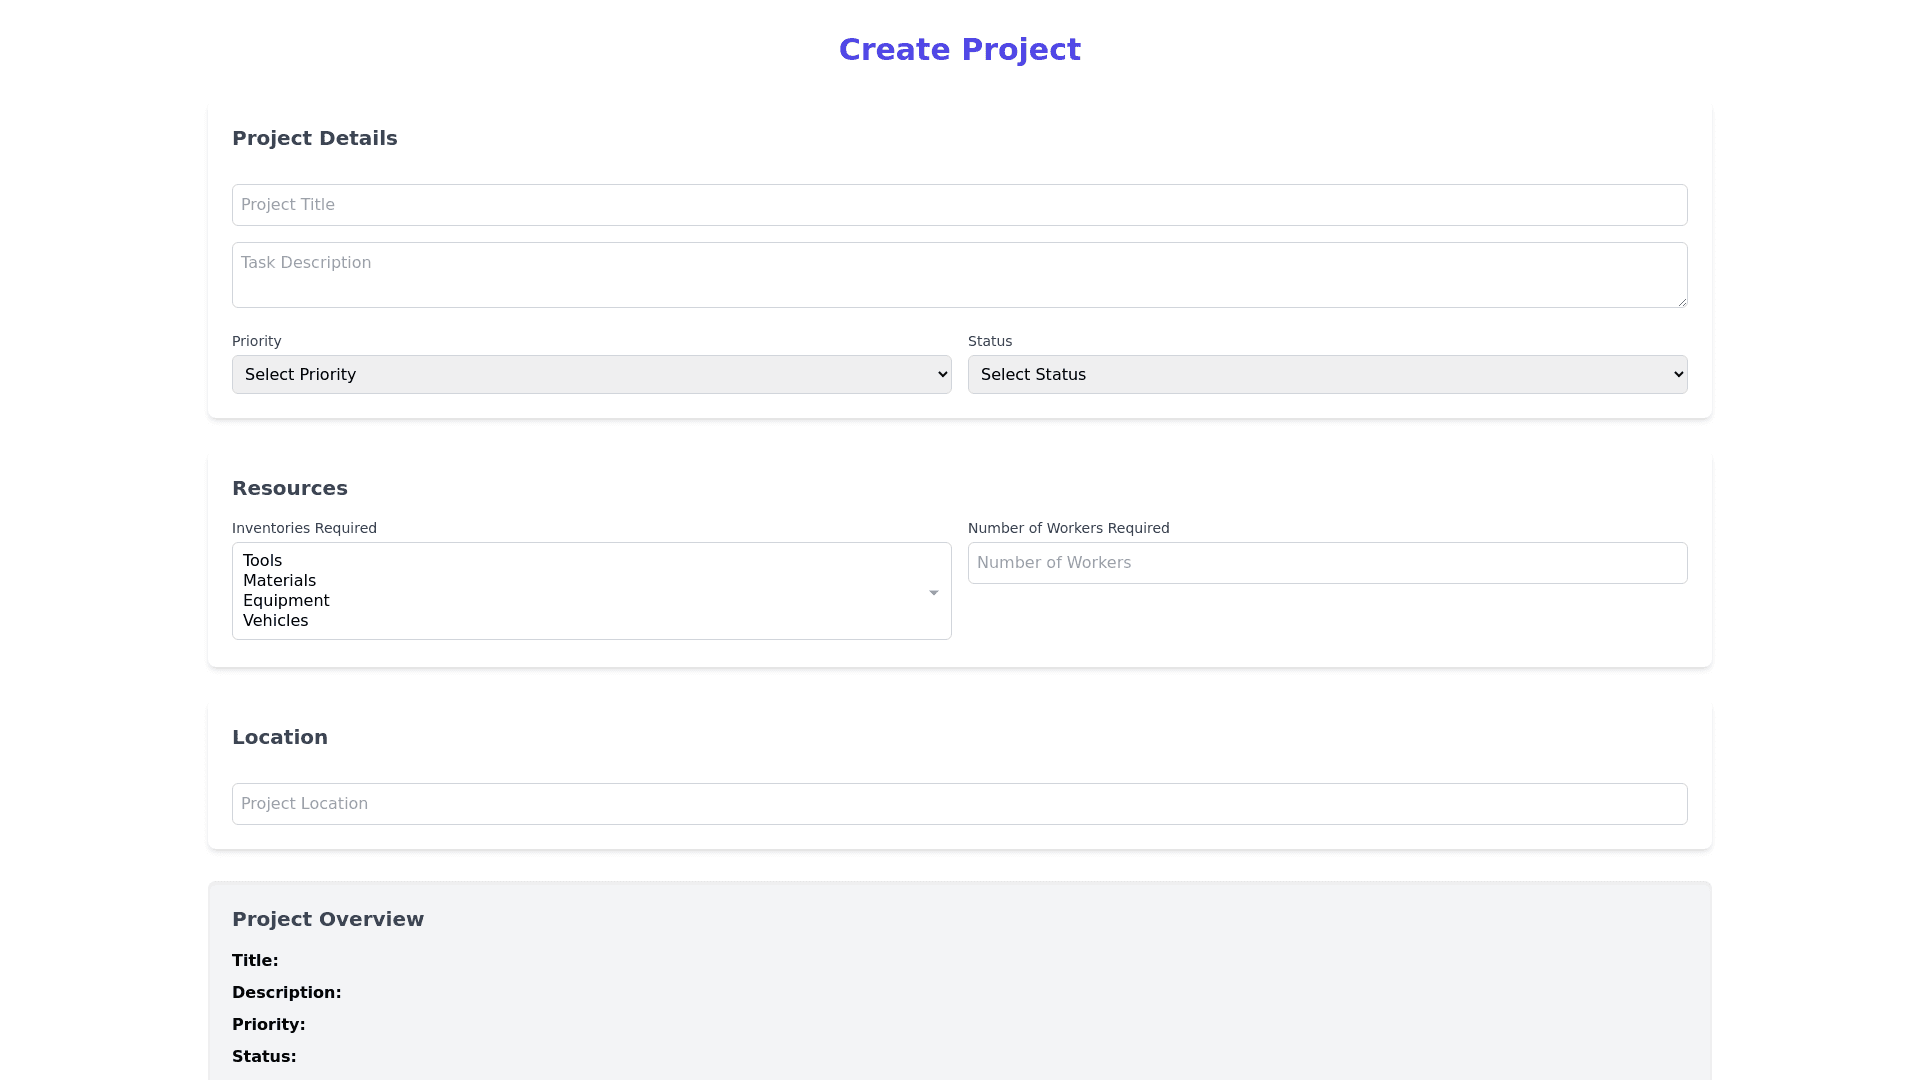Pick Vehicles in the inventories list
The width and height of the screenshot is (1920, 1080).
tap(275, 621)
